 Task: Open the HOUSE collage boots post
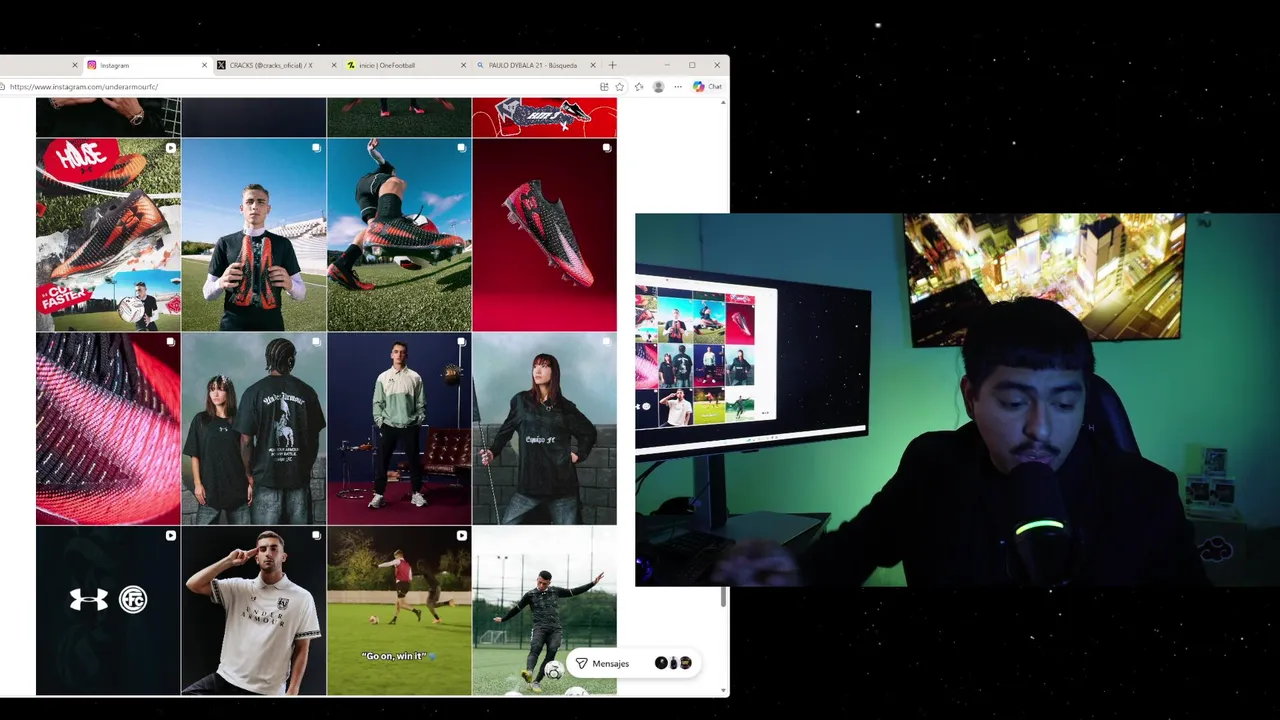(x=108, y=235)
